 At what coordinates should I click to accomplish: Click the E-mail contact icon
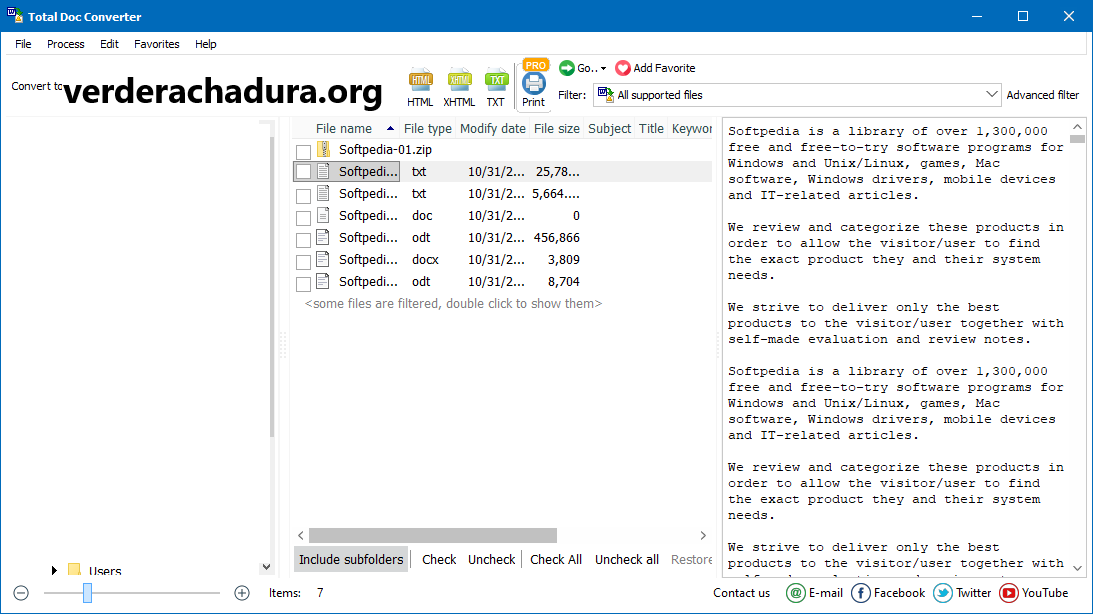click(795, 592)
